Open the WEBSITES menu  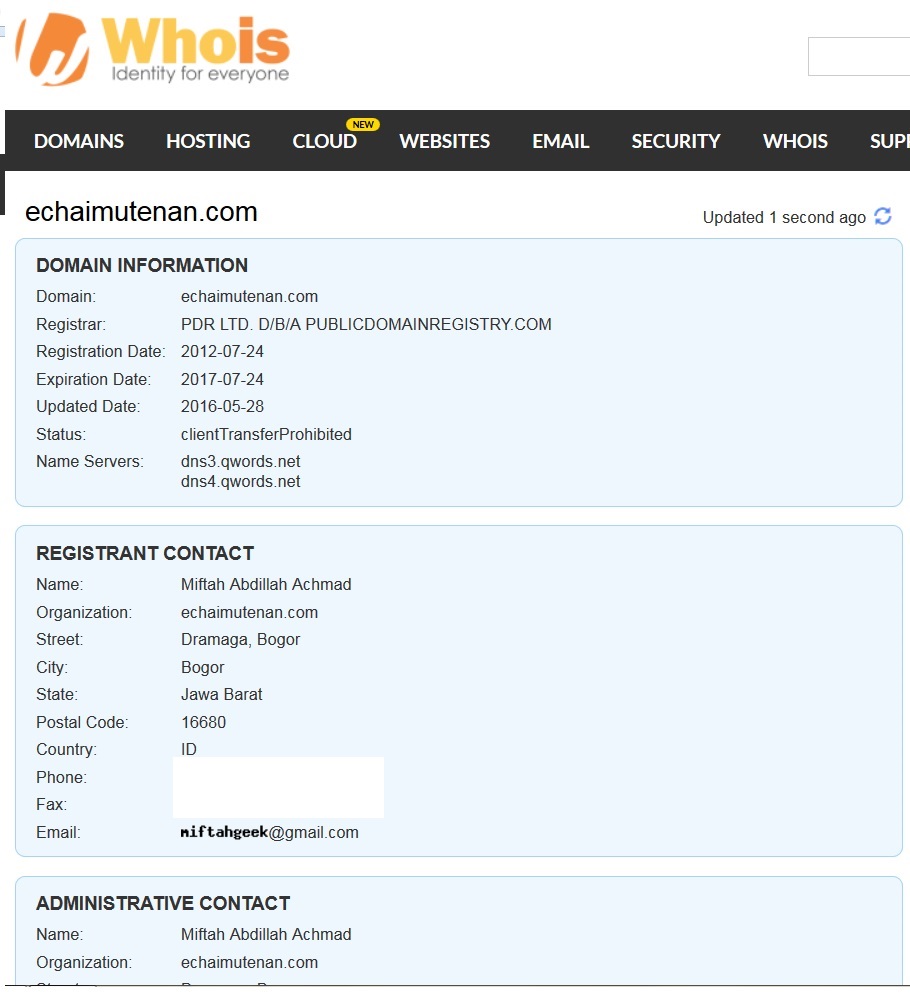click(x=445, y=141)
